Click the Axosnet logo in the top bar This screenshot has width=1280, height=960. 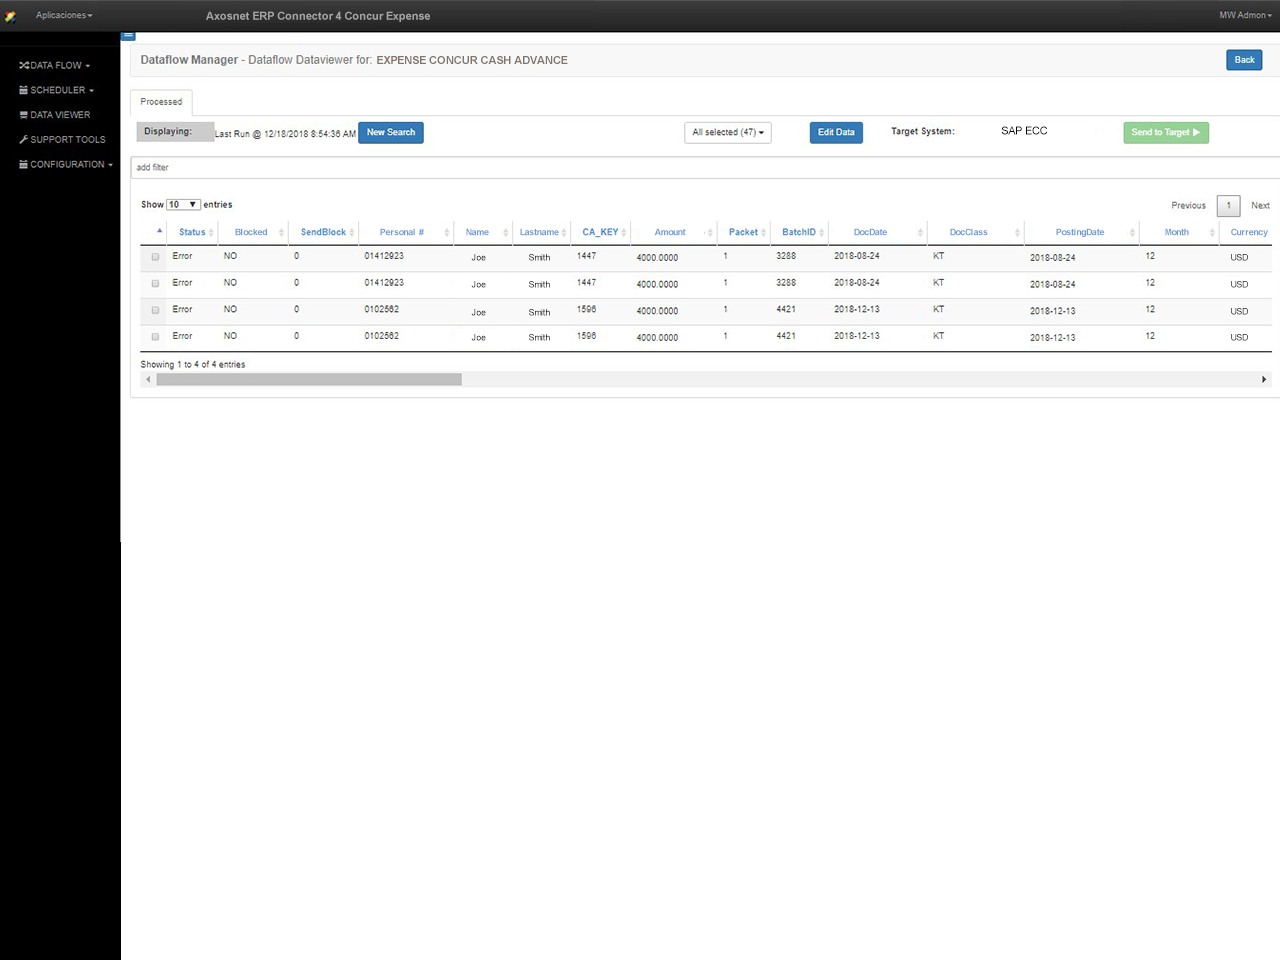point(11,16)
